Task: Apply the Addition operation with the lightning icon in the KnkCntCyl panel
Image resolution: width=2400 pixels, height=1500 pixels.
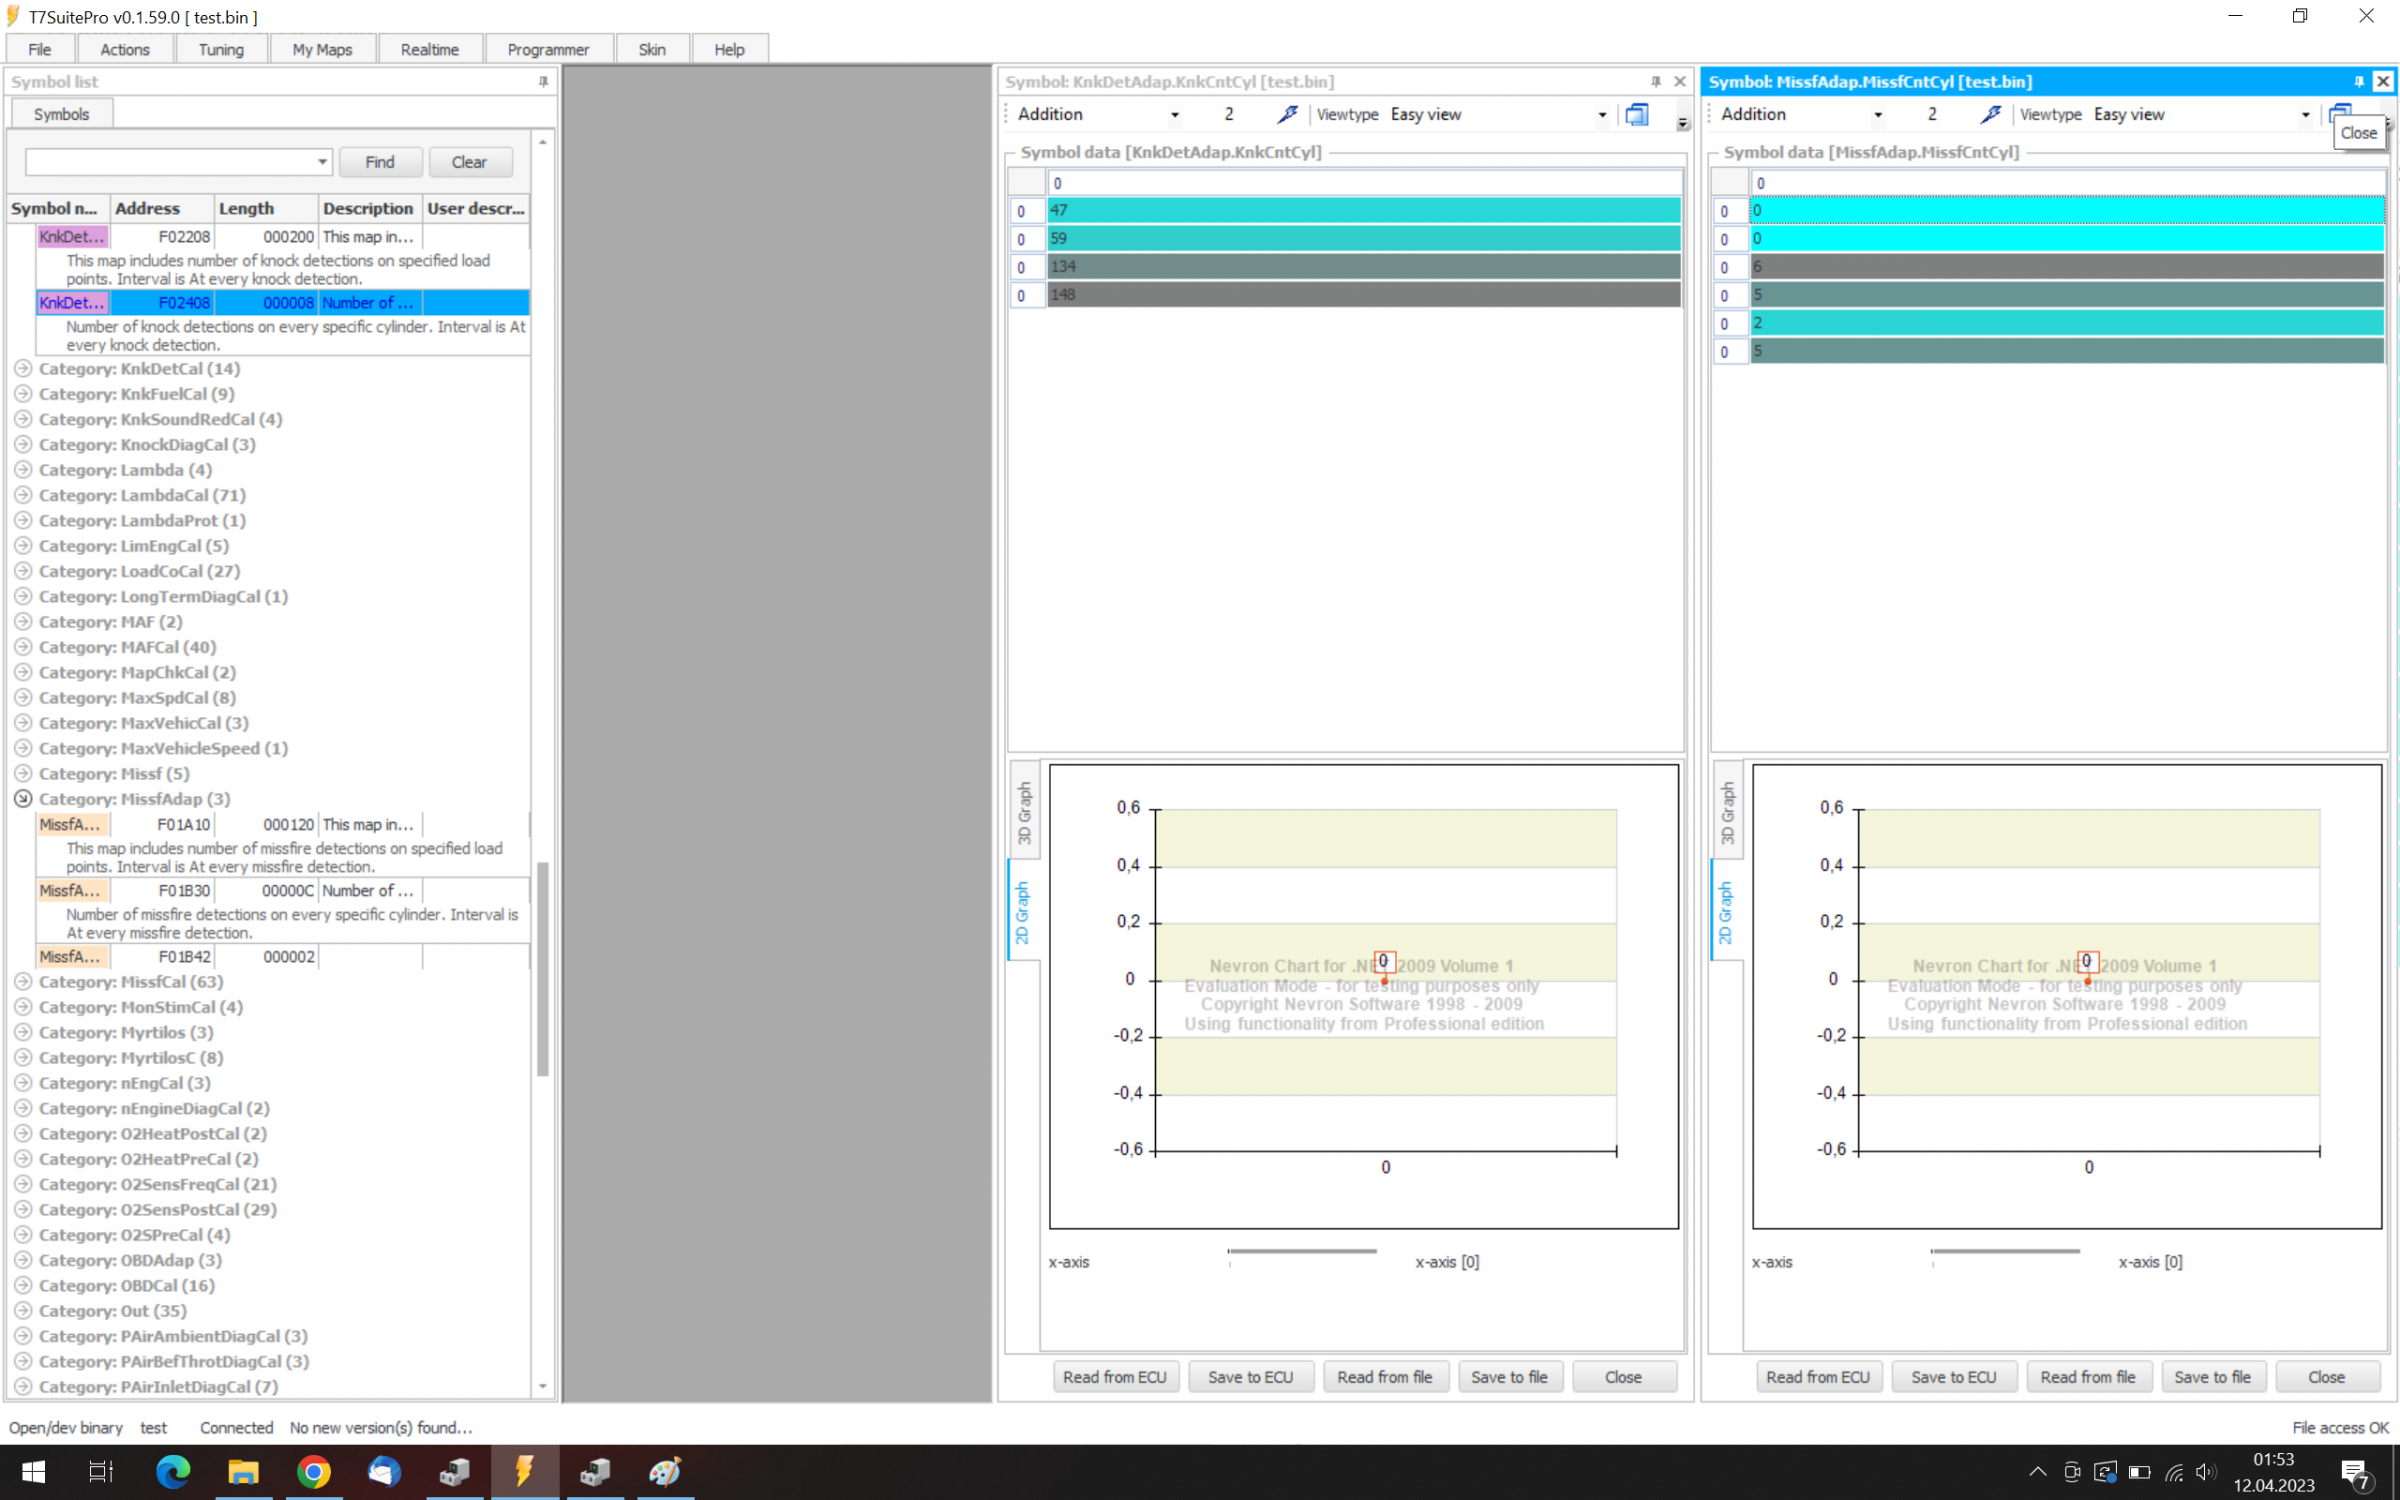Action: click(1288, 114)
